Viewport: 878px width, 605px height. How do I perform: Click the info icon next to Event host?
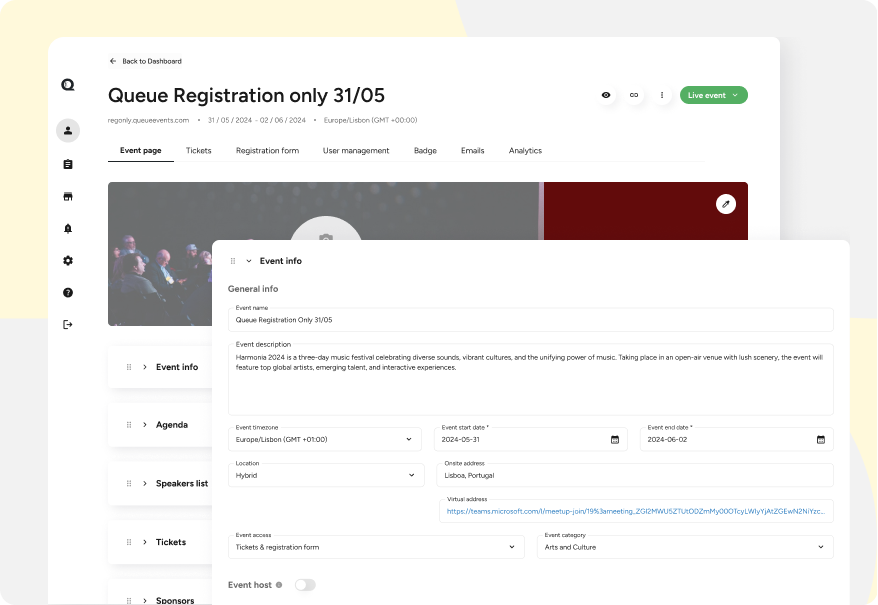point(279,585)
